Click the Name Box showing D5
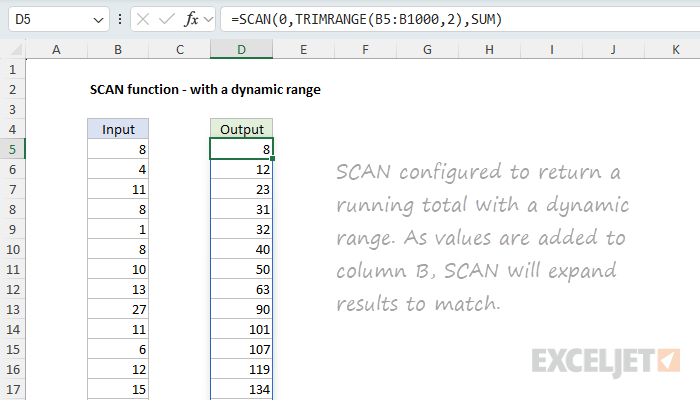The width and height of the screenshot is (700, 400). (x=45, y=20)
